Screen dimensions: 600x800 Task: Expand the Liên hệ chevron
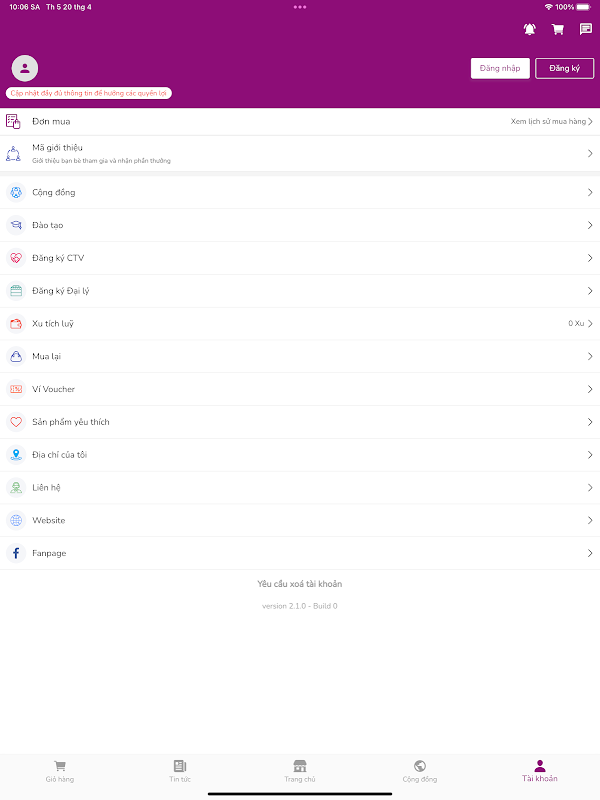pos(590,488)
